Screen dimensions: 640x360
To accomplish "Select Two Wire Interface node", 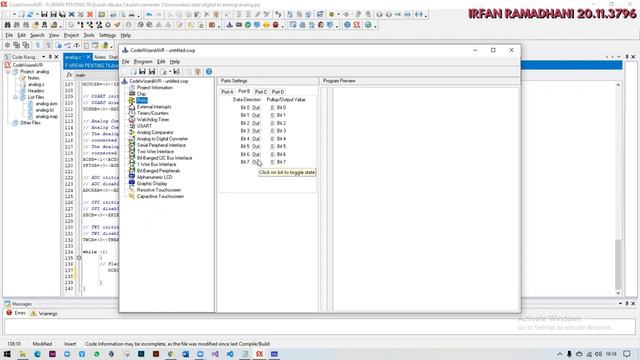I will click(155, 151).
